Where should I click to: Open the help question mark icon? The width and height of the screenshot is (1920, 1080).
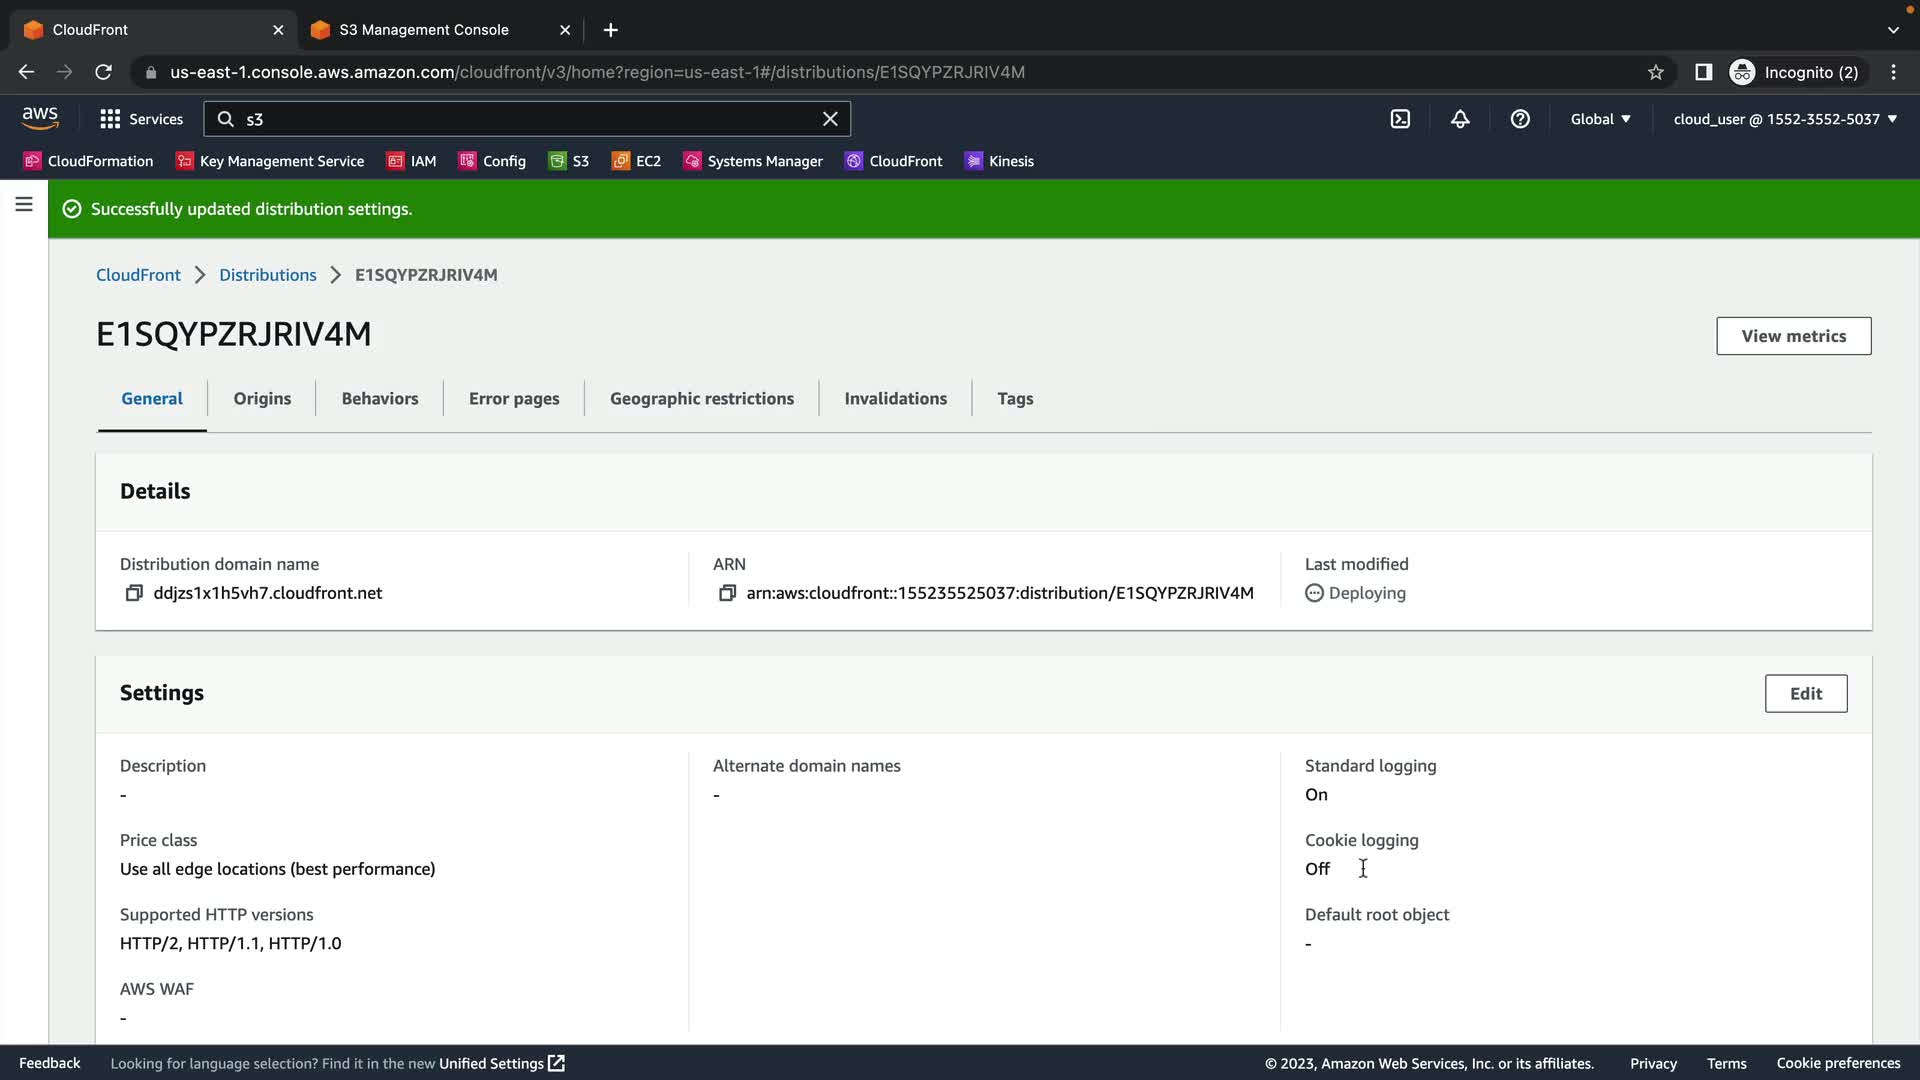(1520, 119)
